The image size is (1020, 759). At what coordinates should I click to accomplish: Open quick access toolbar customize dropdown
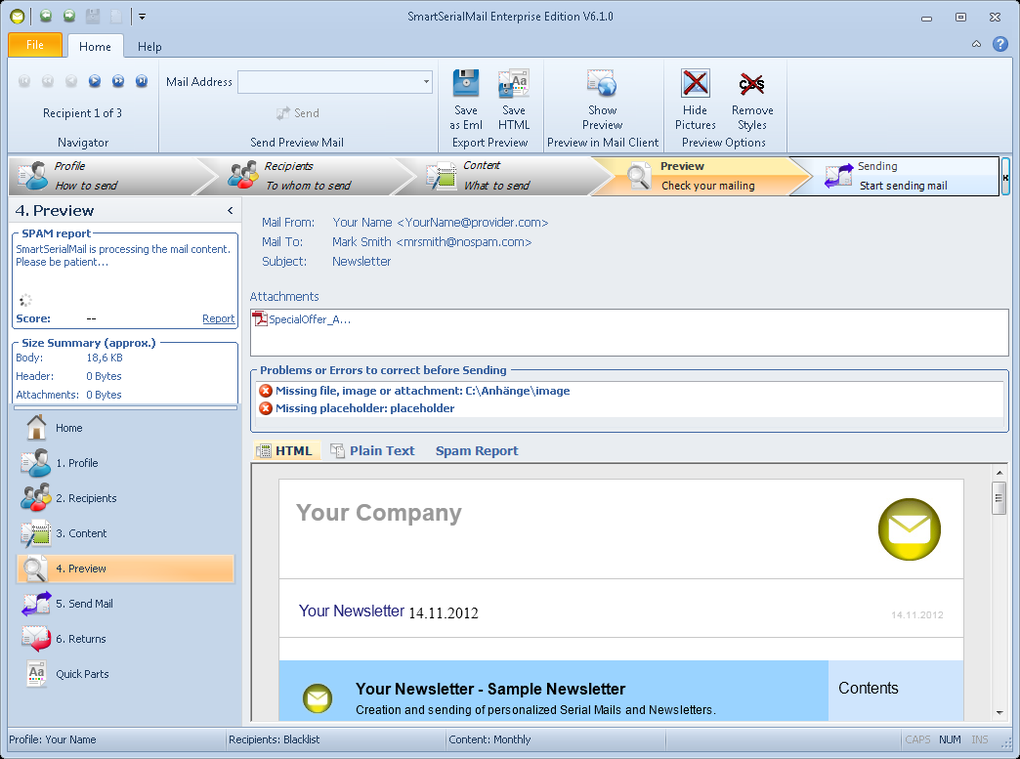pos(142,17)
